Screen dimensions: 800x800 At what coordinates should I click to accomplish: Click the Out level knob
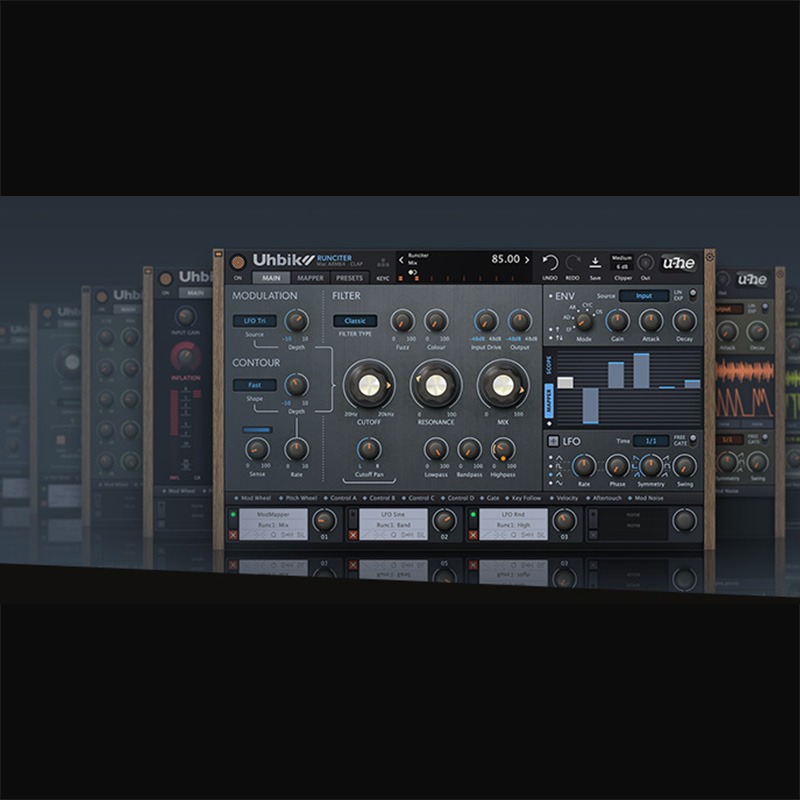click(x=645, y=263)
